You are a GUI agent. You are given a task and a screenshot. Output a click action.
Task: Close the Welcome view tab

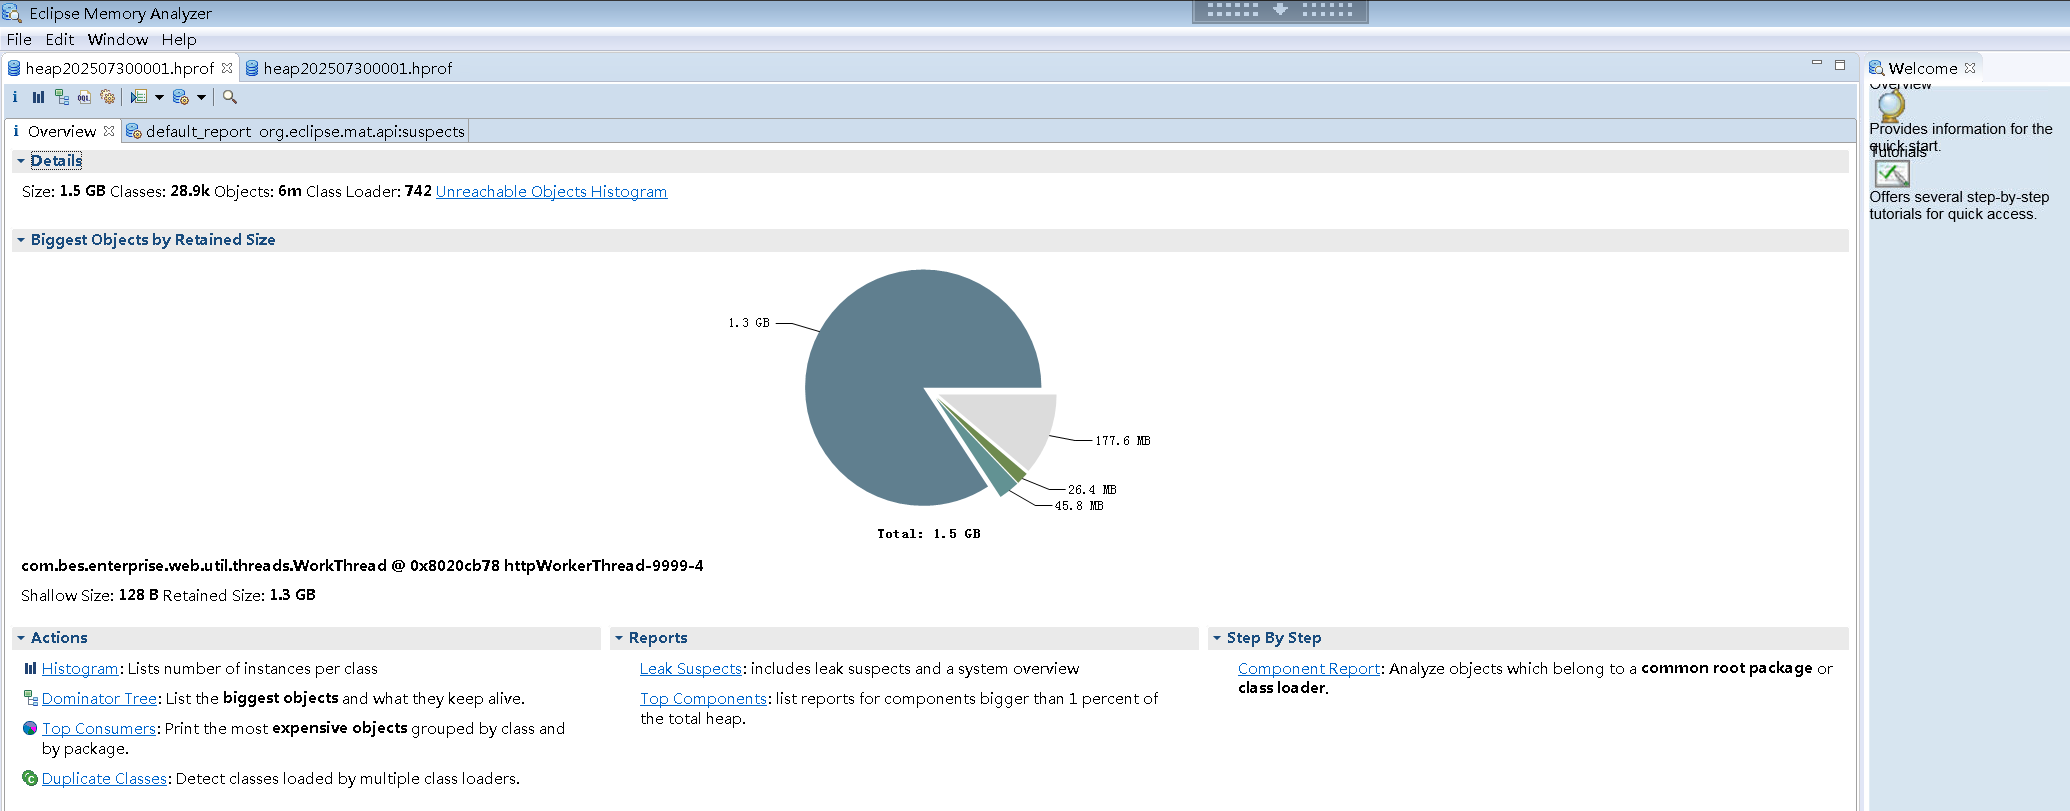tap(1970, 68)
